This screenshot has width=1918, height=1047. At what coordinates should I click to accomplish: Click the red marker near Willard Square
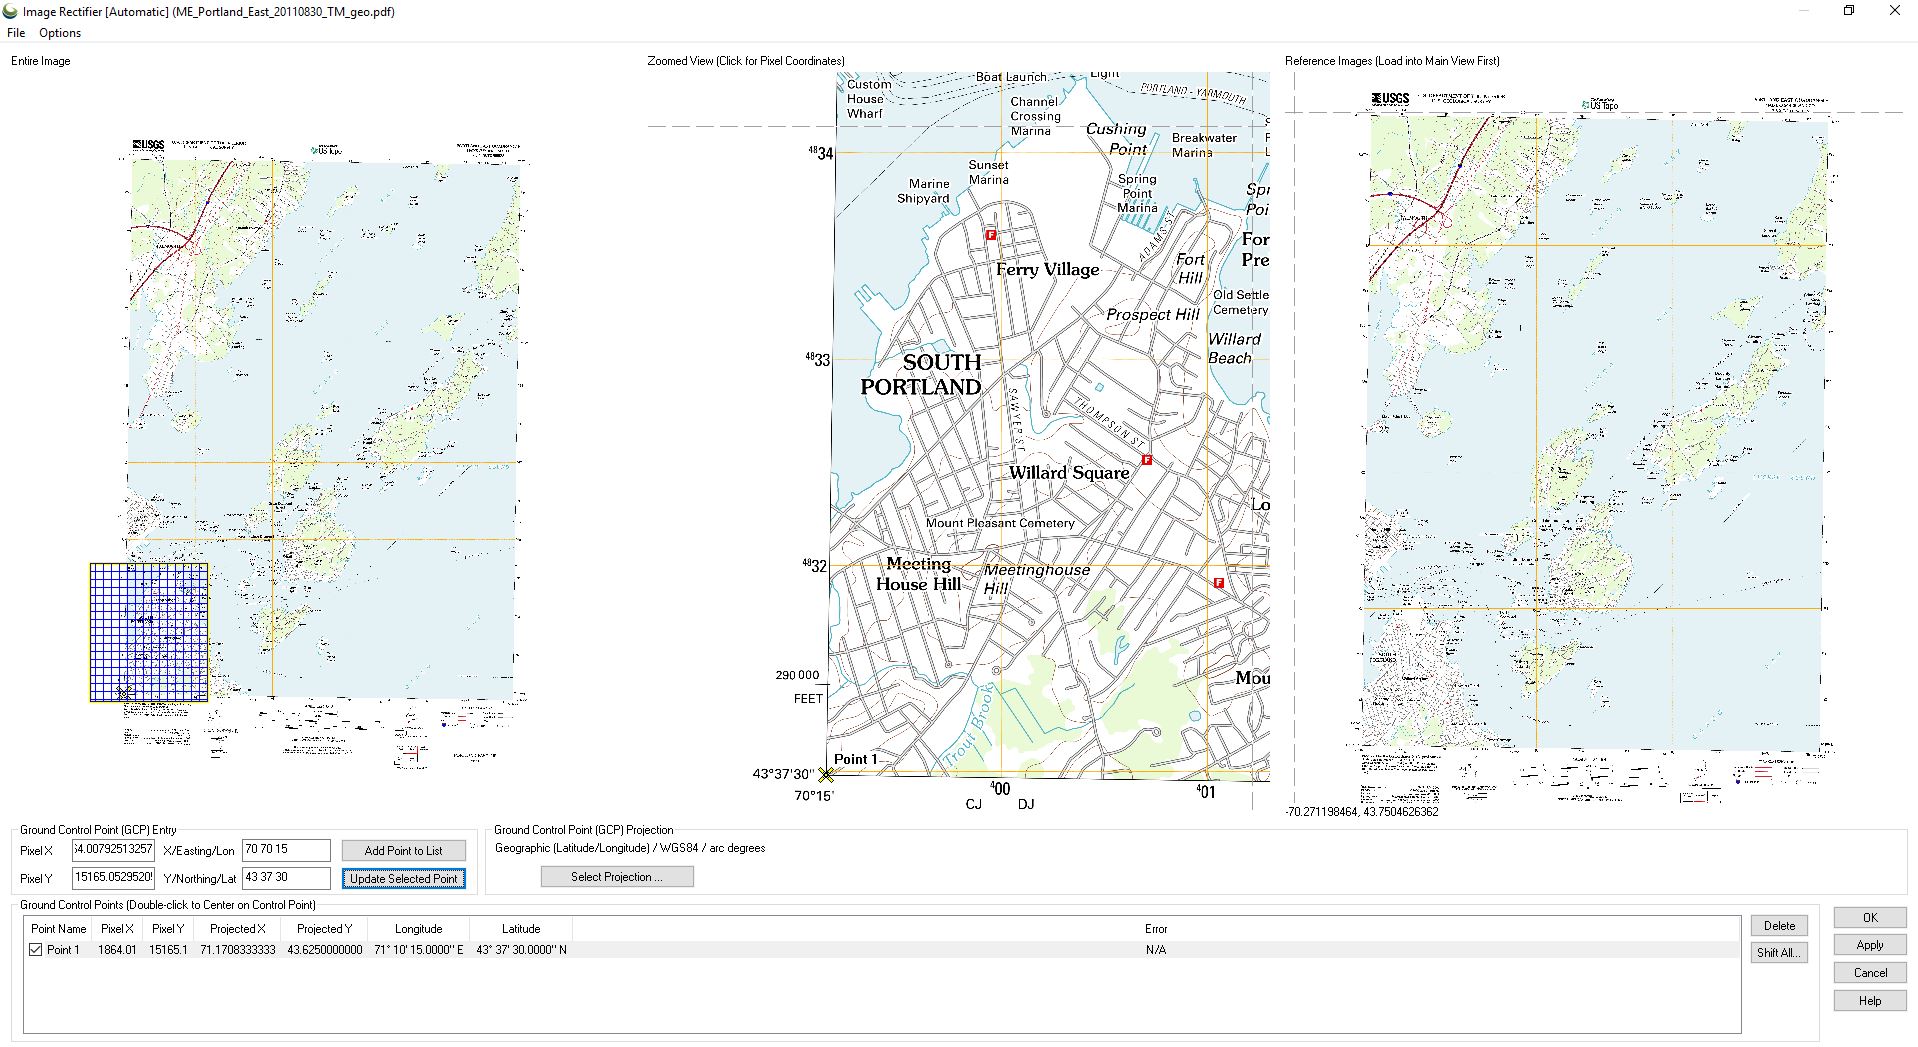tap(1147, 460)
